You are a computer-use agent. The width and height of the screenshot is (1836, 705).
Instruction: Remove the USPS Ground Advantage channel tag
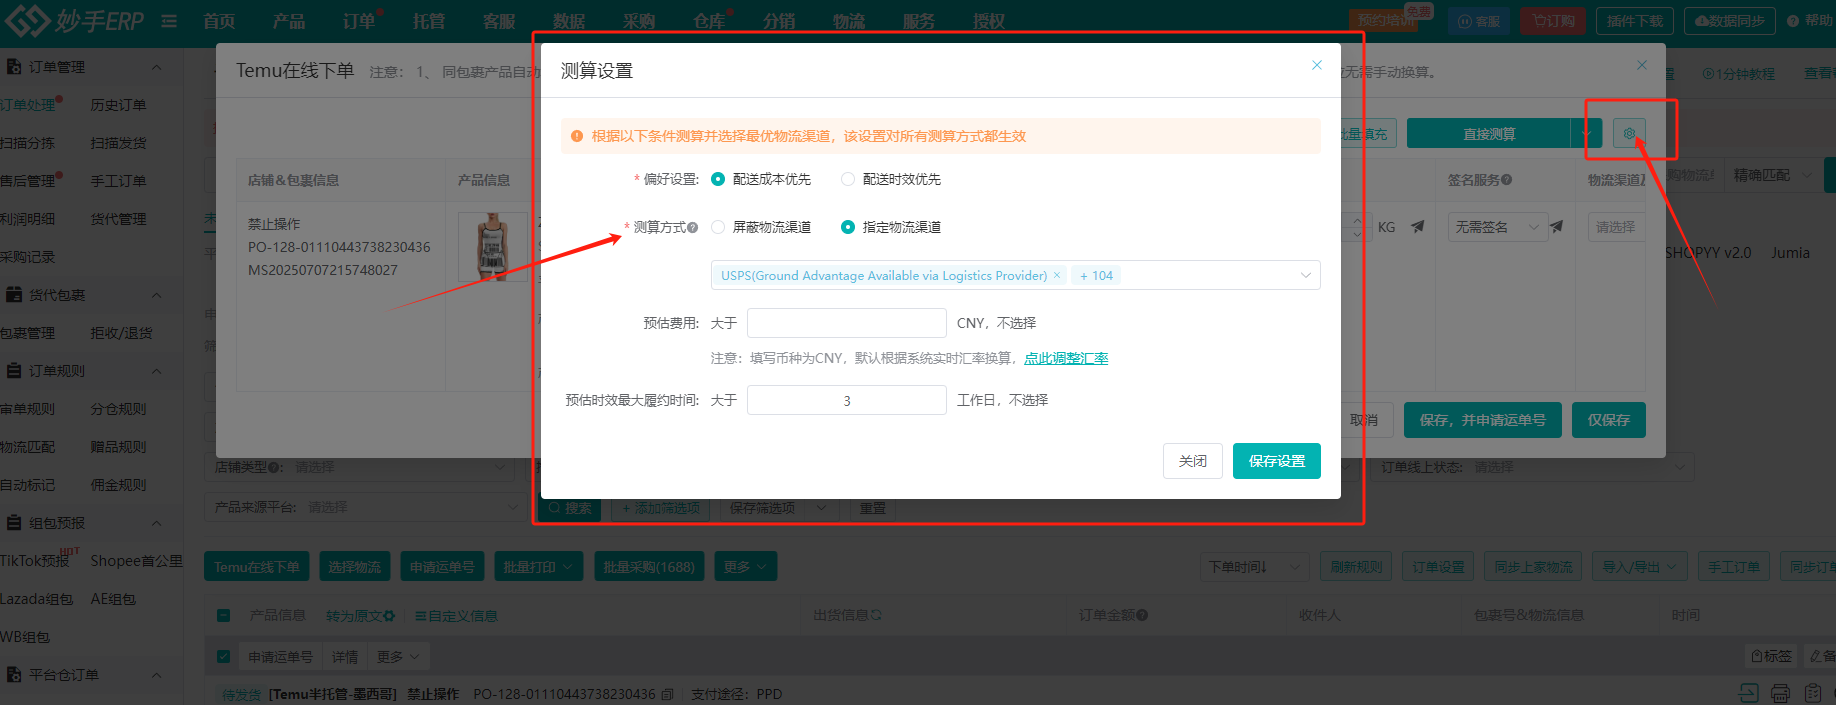click(1056, 276)
